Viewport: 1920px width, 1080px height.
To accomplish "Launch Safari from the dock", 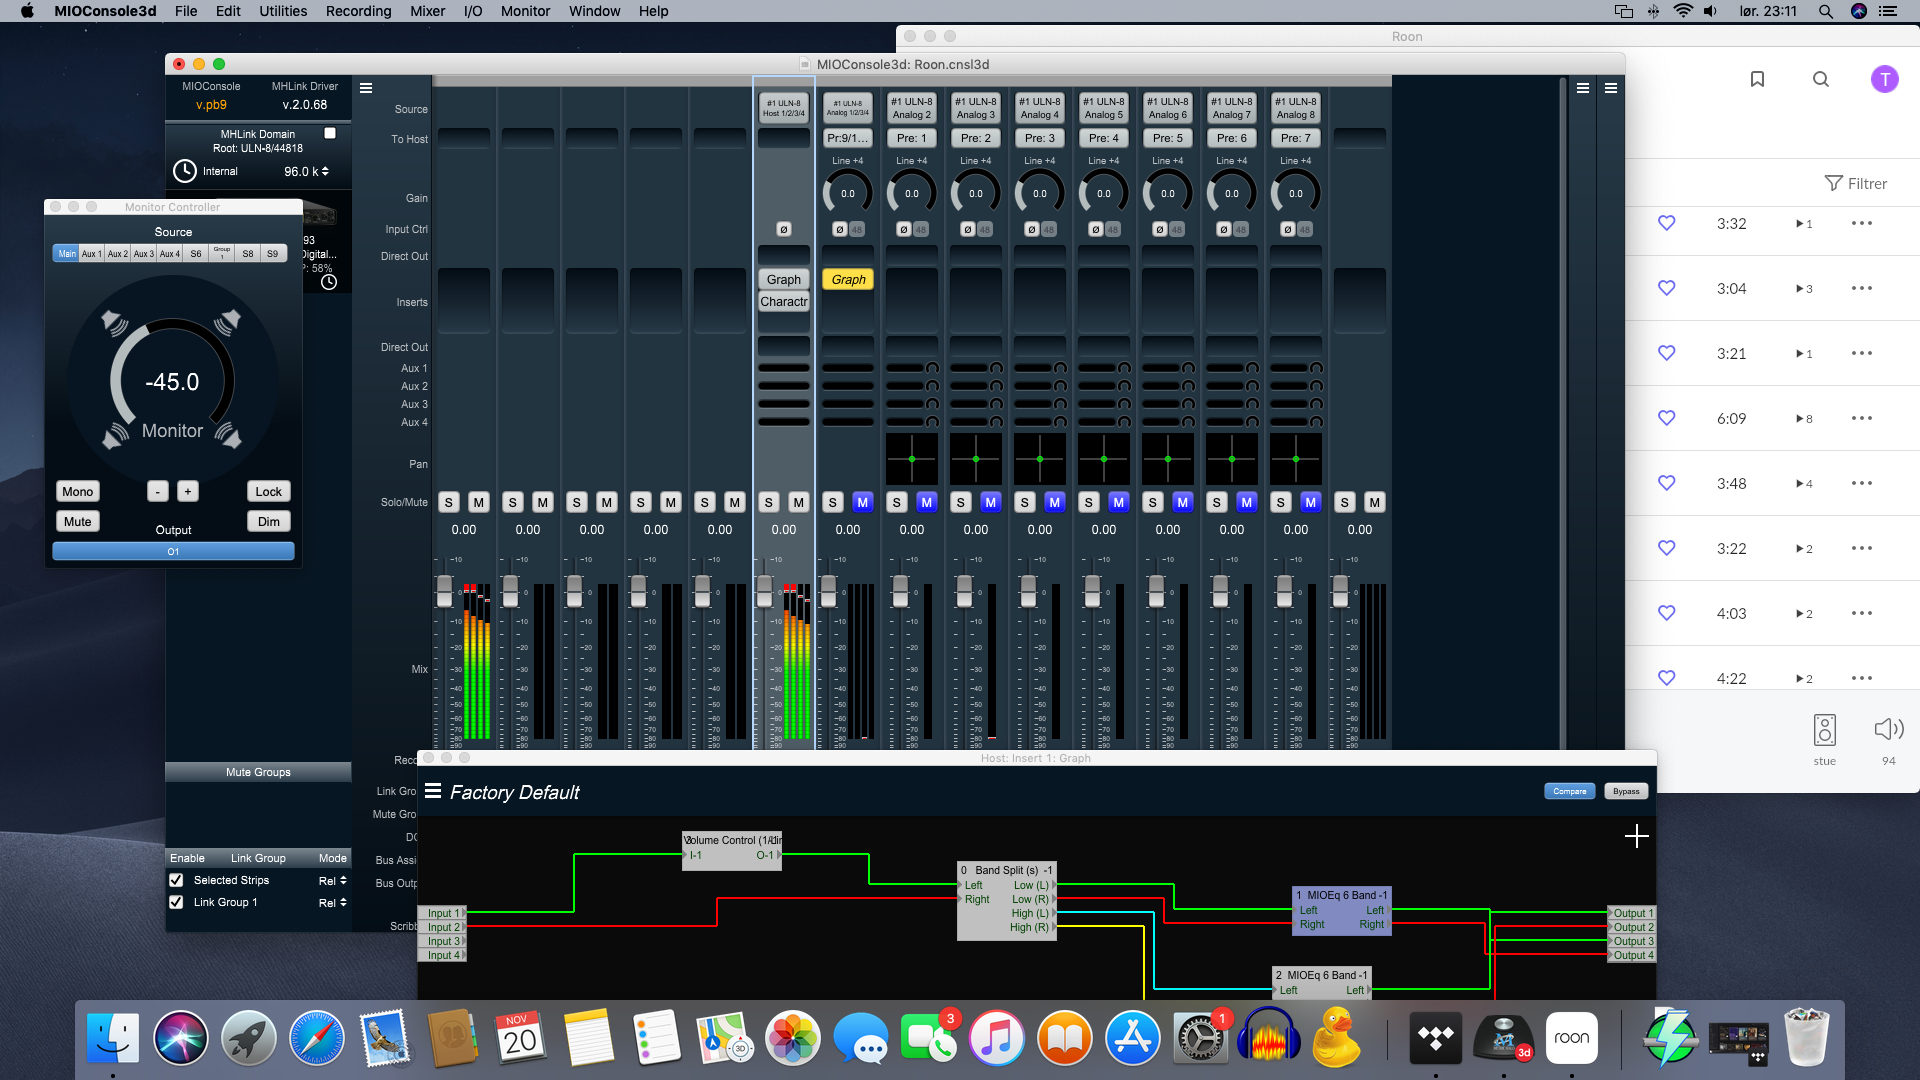I will (x=317, y=1038).
